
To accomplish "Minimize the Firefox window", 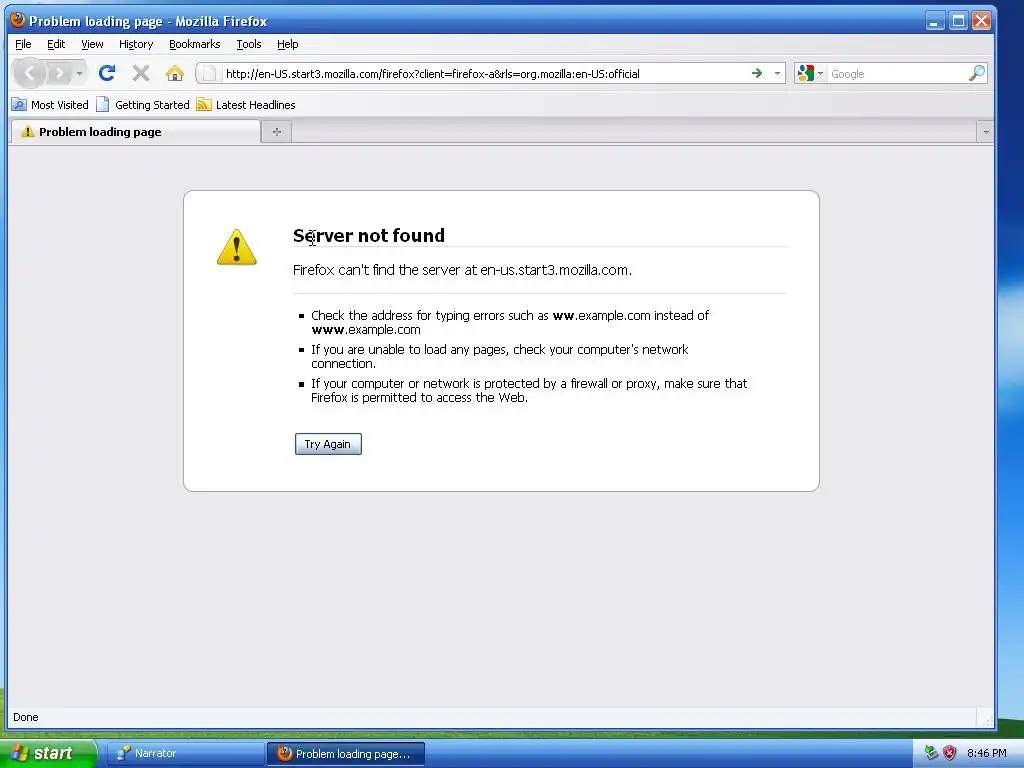I will (x=935, y=21).
